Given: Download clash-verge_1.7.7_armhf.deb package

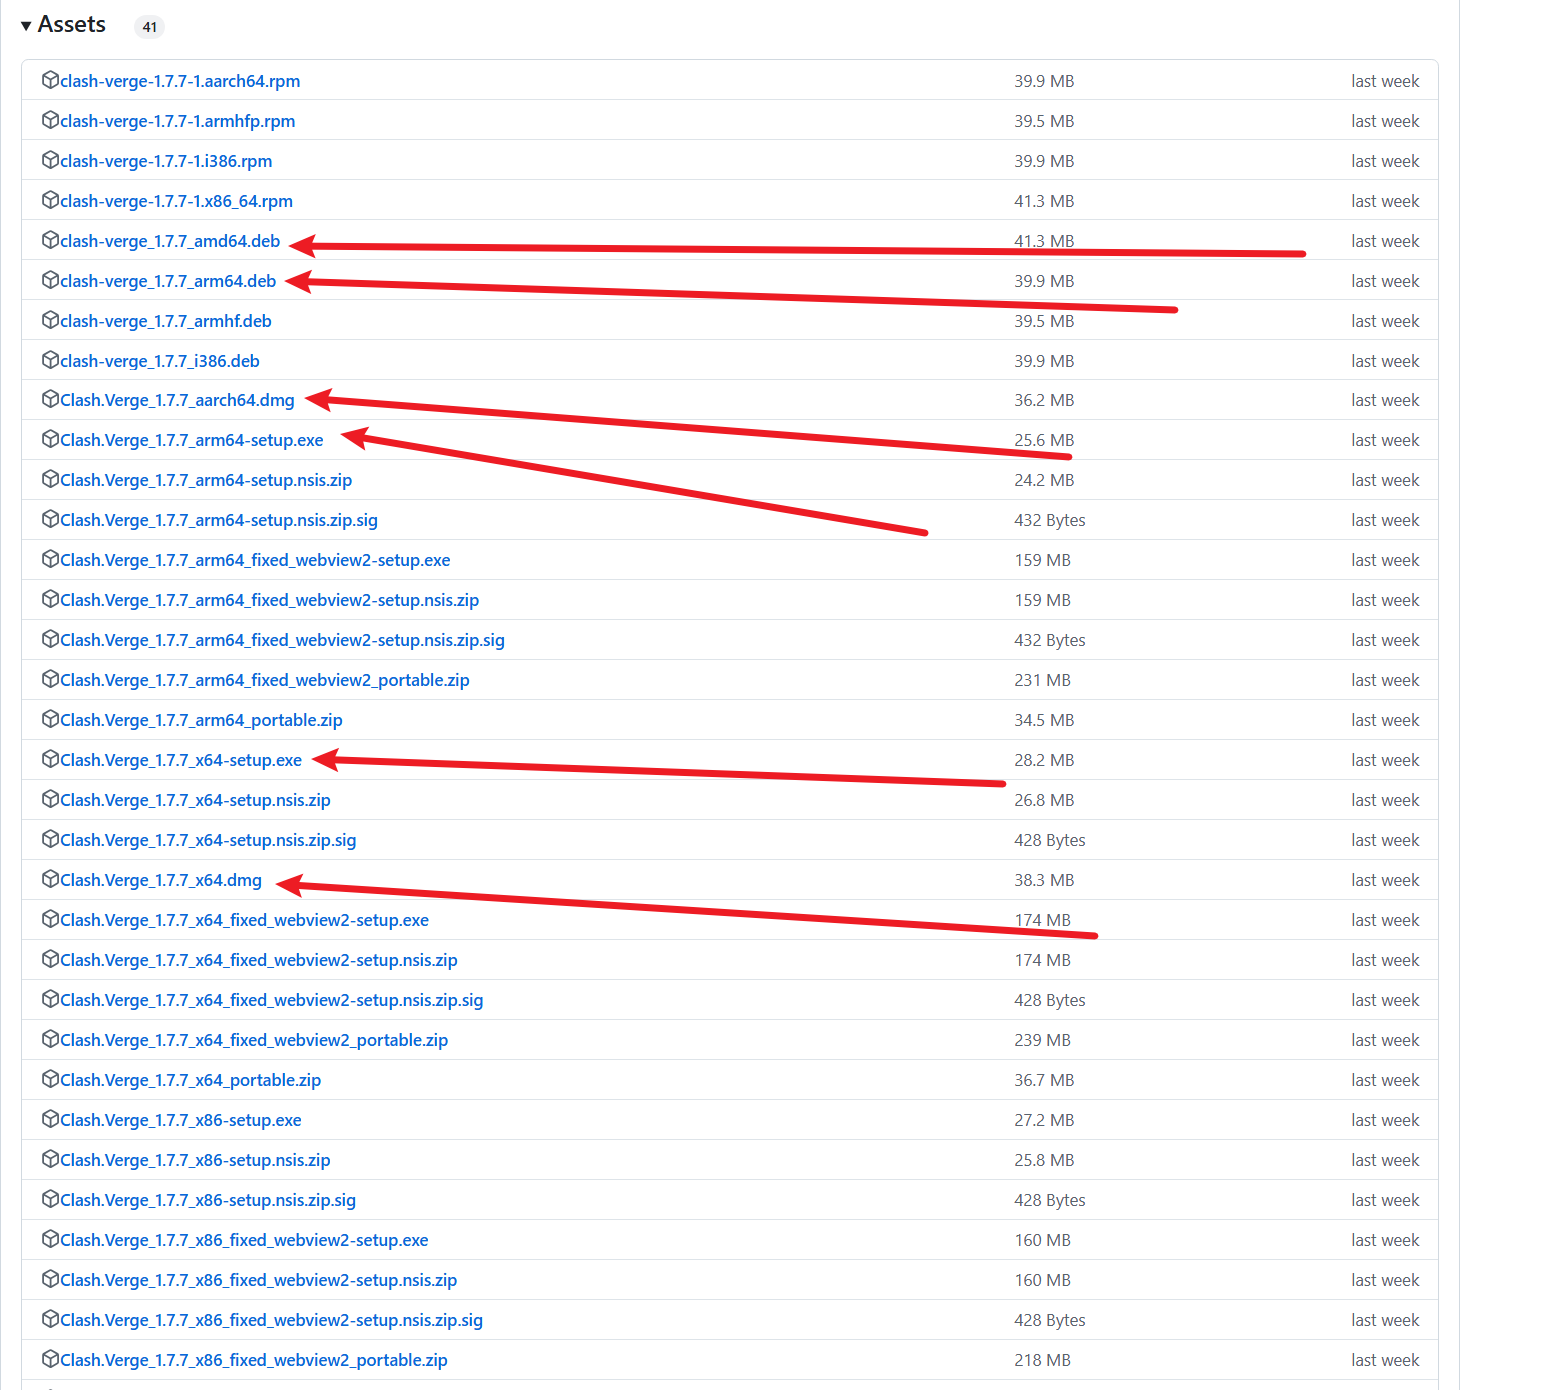Looking at the screenshot, I should (x=166, y=321).
